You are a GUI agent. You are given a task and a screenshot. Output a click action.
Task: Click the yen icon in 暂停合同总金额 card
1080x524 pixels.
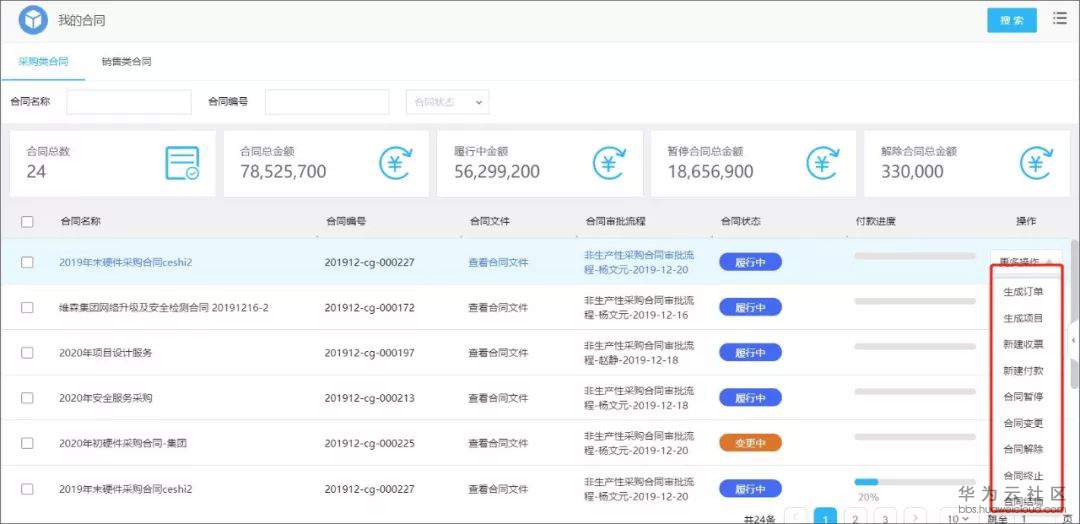tap(823, 163)
